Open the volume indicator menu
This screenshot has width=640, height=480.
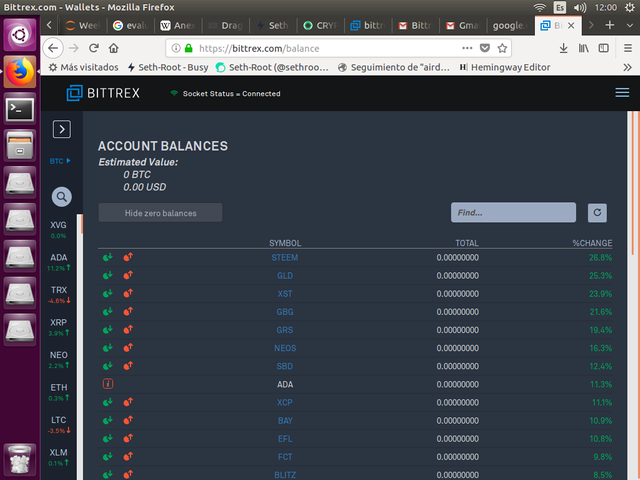point(580,7)
